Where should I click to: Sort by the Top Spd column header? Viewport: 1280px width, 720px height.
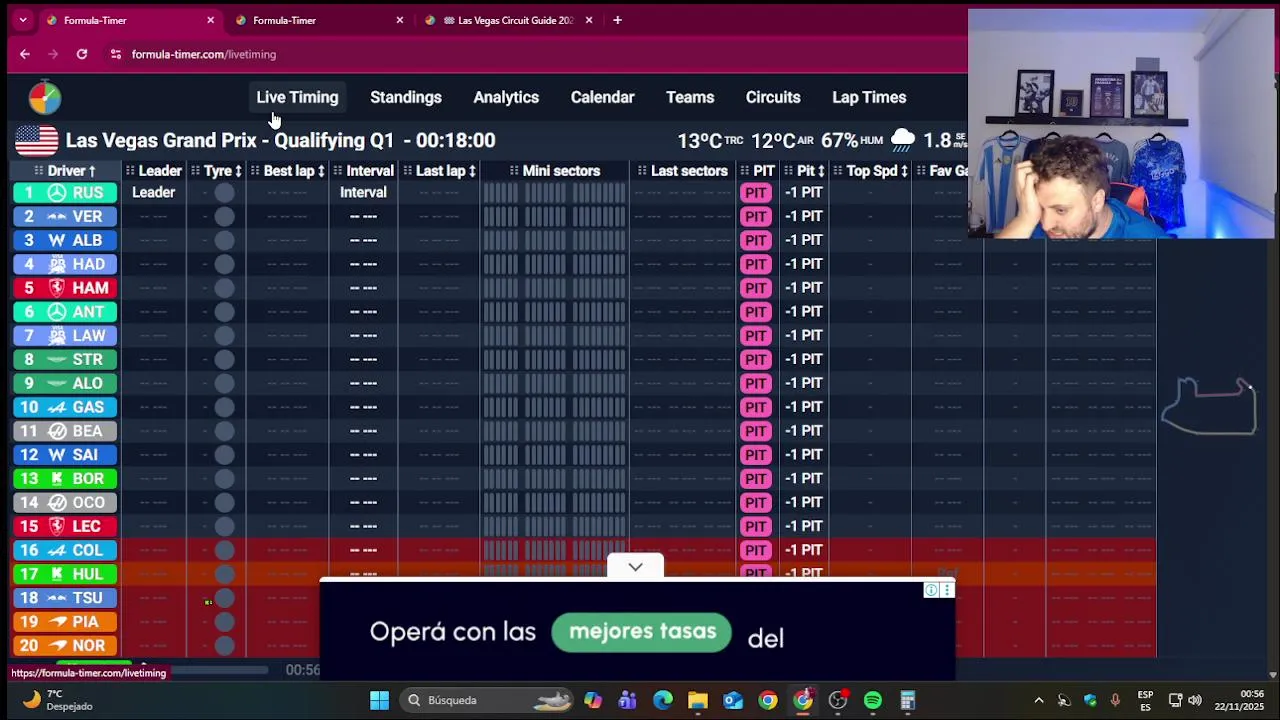click(871, 171)
